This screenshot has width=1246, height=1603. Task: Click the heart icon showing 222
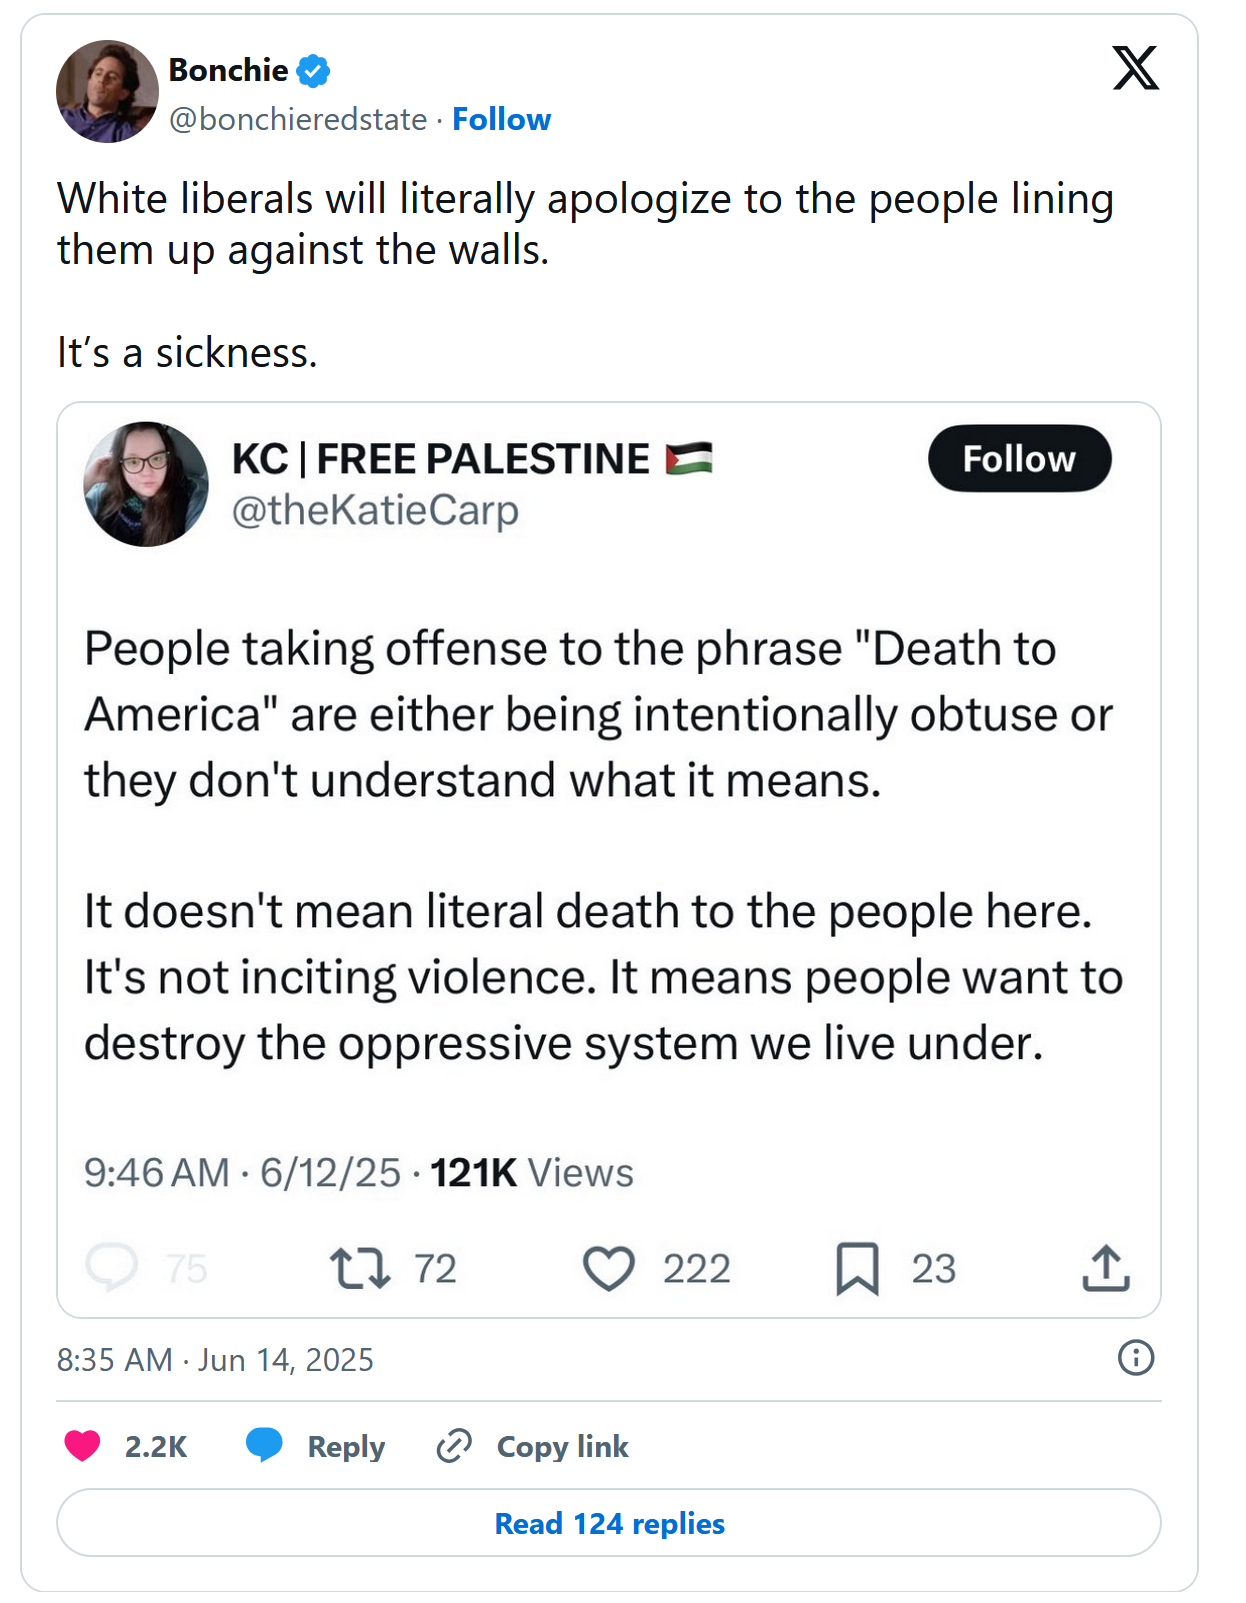point(608,1268)
